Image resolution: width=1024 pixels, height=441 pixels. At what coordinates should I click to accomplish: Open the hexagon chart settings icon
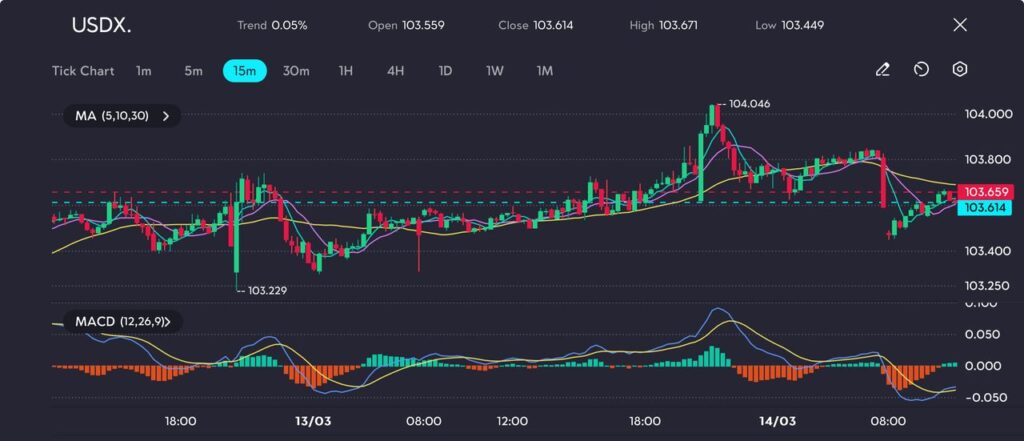tap(960, 70)
